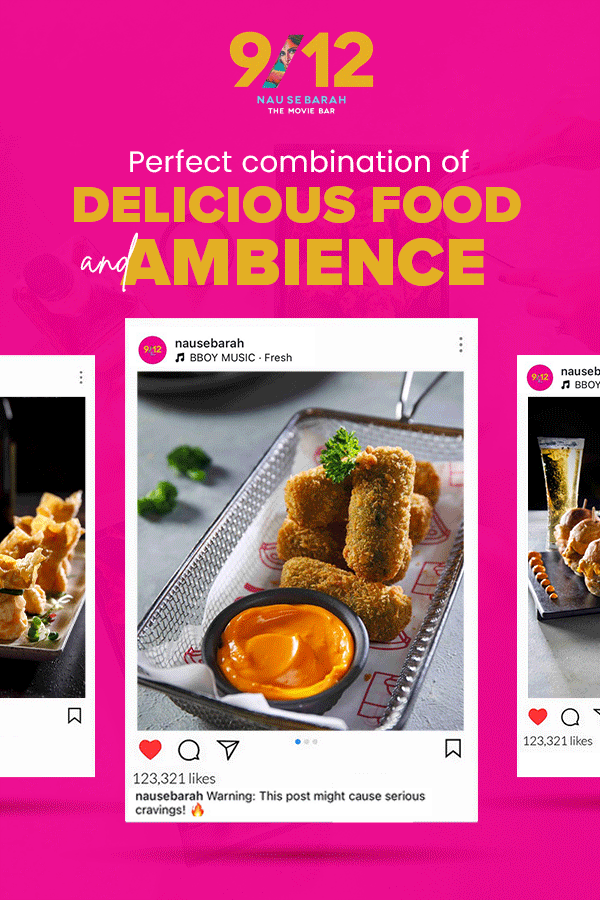
Task: Open nausebarah username in center post header
Action: [209, 343]
